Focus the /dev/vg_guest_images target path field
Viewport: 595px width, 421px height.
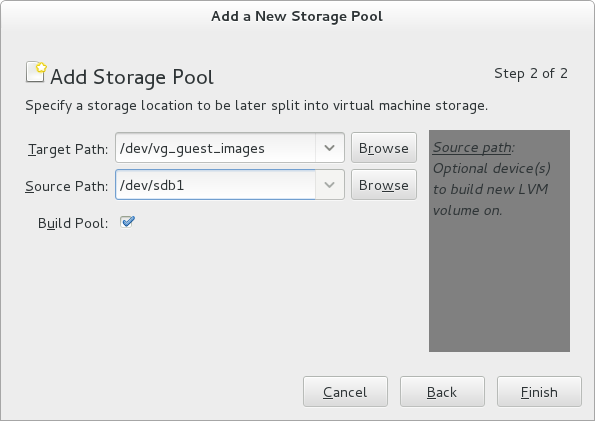pos(216,148)
